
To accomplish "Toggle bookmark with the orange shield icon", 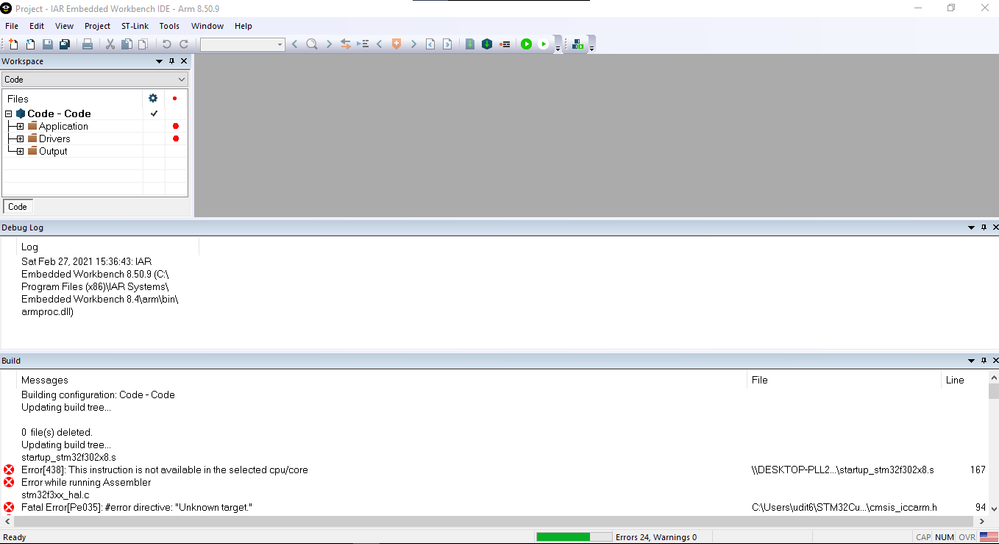I will 396,44.
